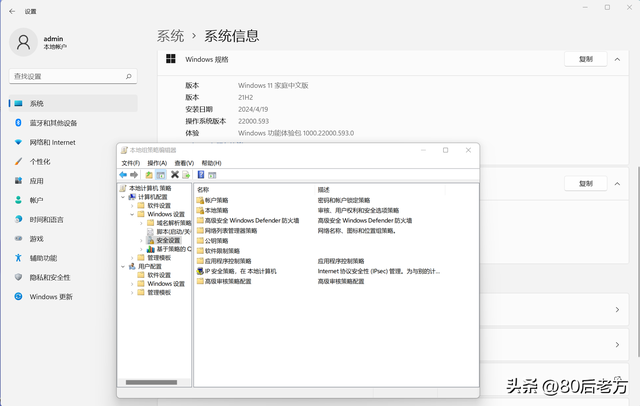Expand Windows 设置 arrow under 用户配置
The width and height of the screenshot is (640, 406).
coord(132,284)
